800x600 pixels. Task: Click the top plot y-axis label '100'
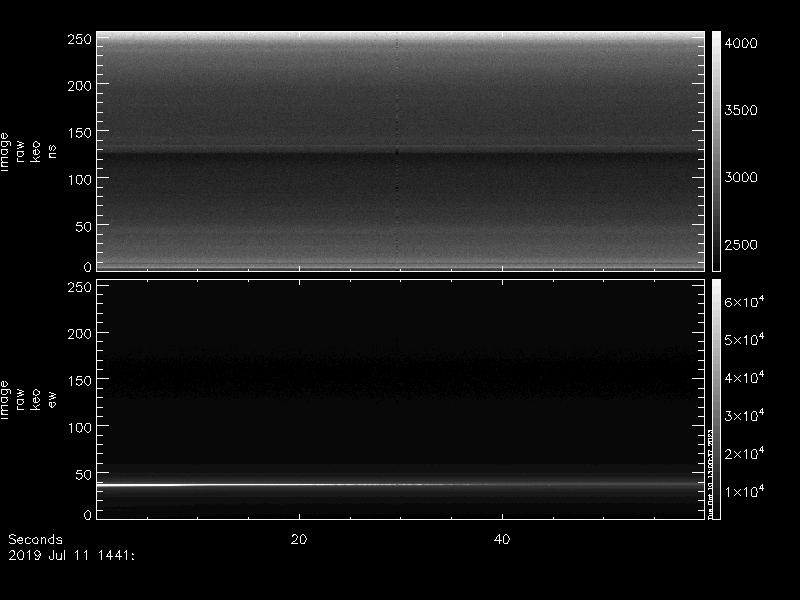[x=80, y=180]
